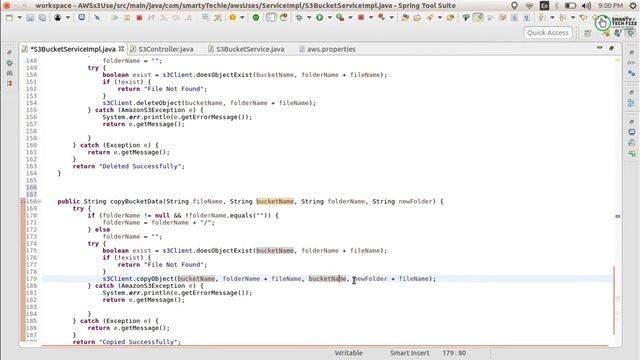Image resolution: width=640 pixels, height=360 pixels.
Task: Click the green Run icon
Action: 320,18
